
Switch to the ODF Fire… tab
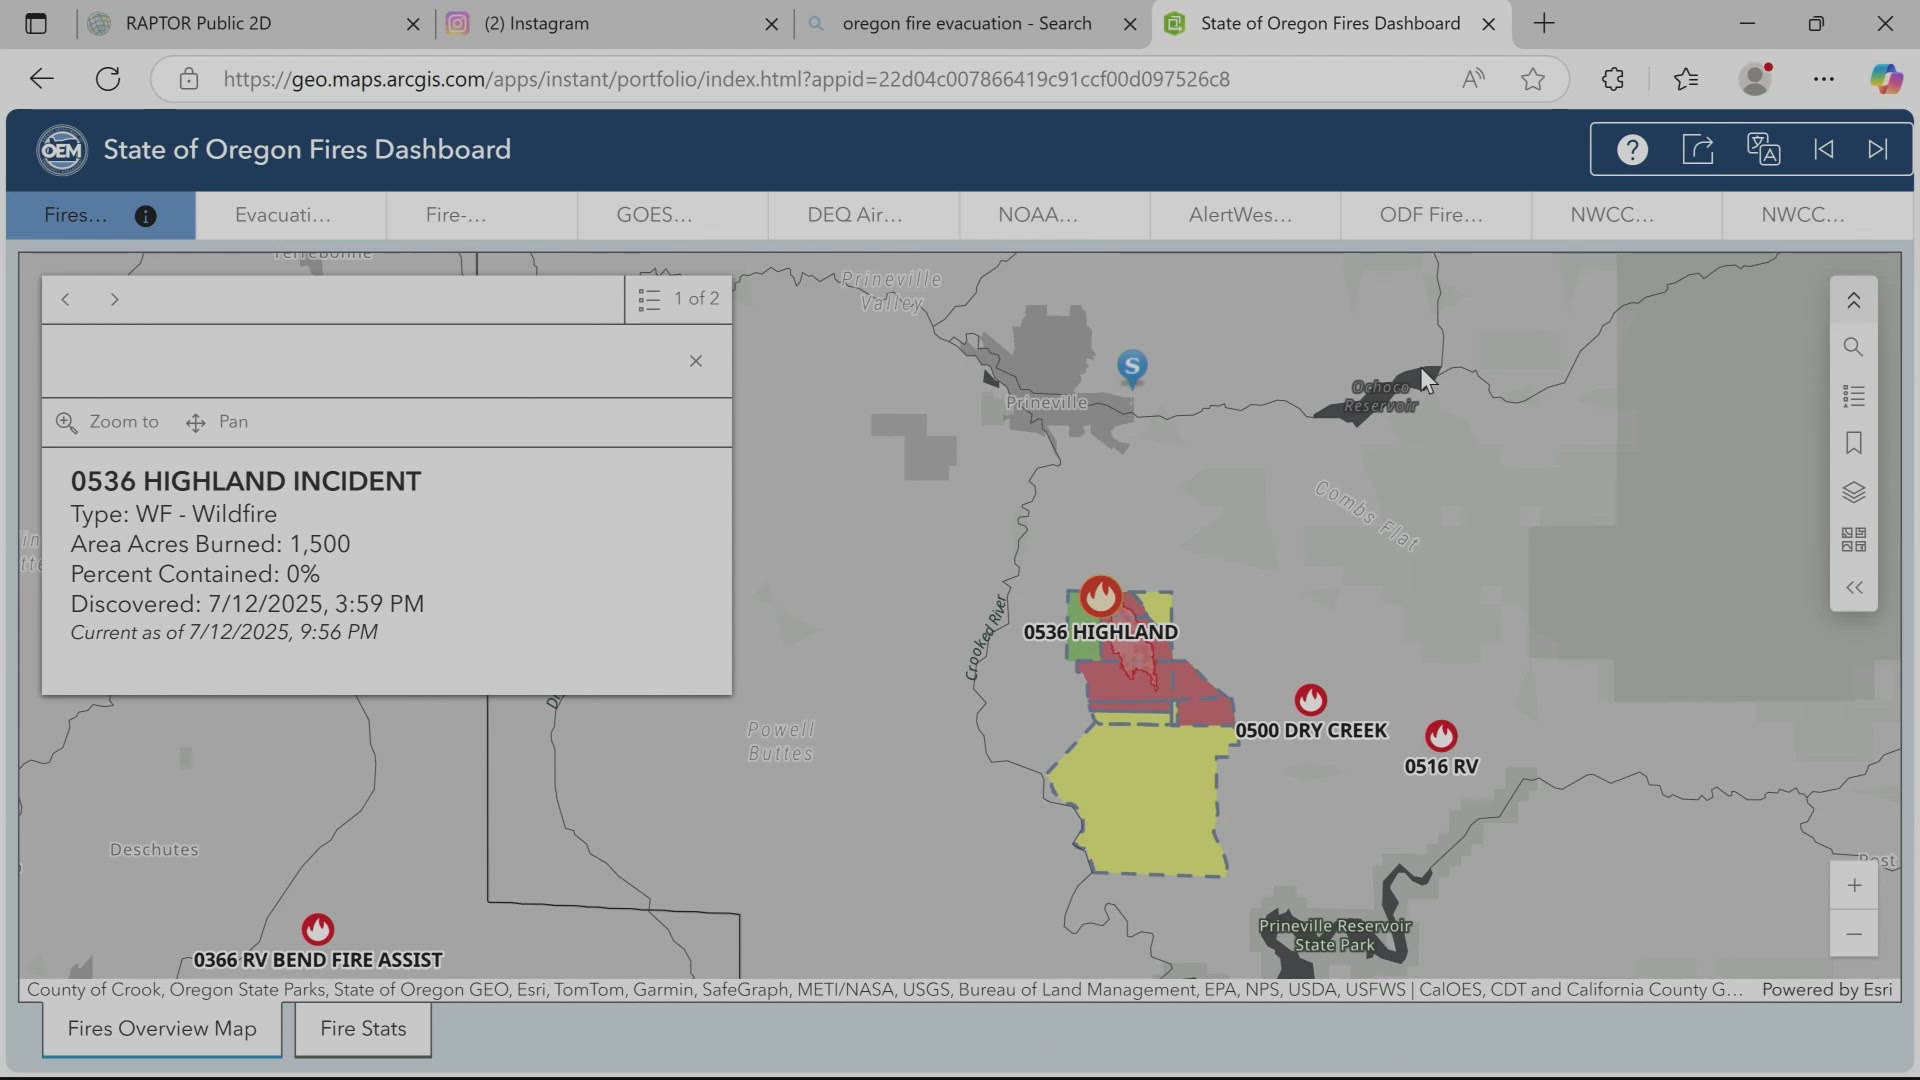[1436, 215]
